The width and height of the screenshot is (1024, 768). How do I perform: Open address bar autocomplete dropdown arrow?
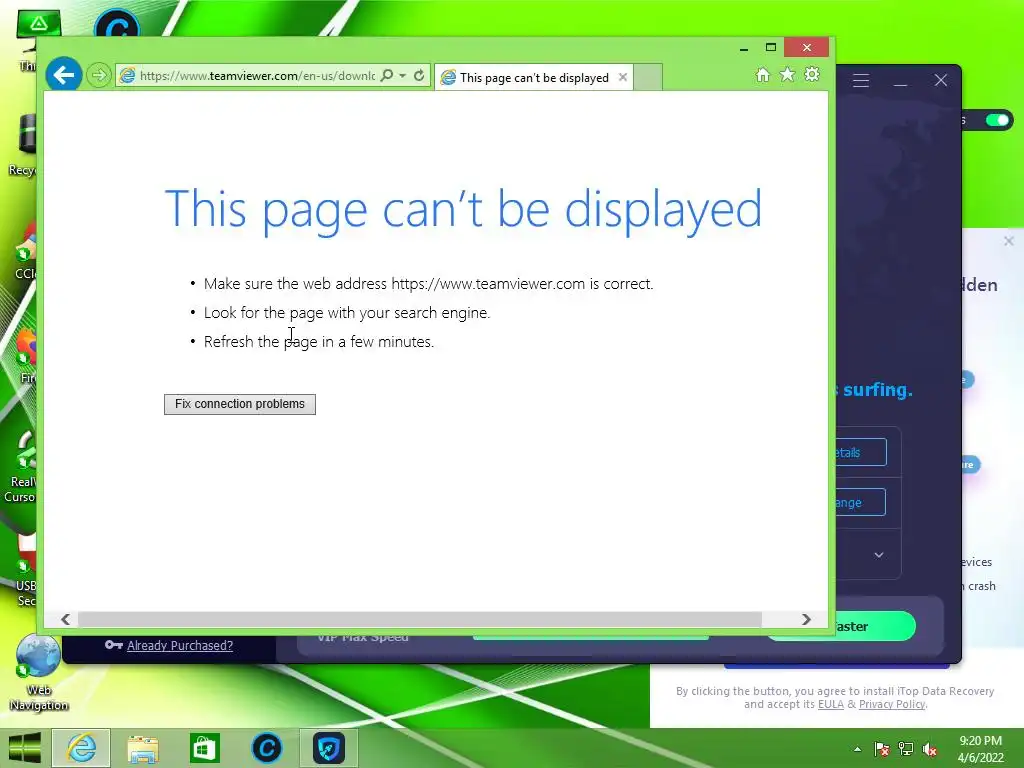click(402, 76)
